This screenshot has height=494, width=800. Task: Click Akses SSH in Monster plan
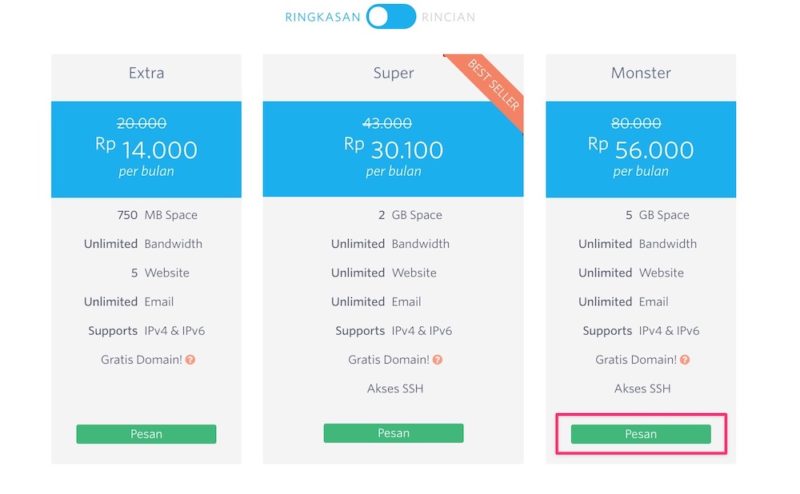click(x=642, y=389)
